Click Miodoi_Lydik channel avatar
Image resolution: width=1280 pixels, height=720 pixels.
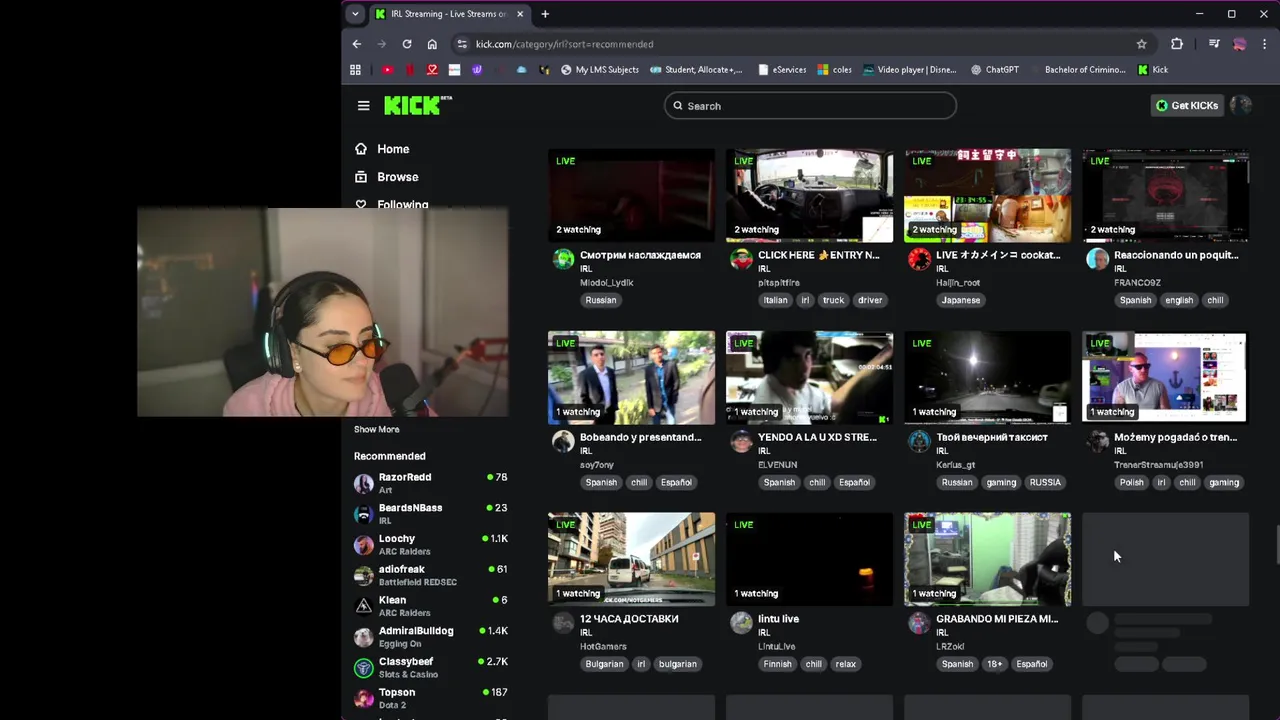[564, 260]
